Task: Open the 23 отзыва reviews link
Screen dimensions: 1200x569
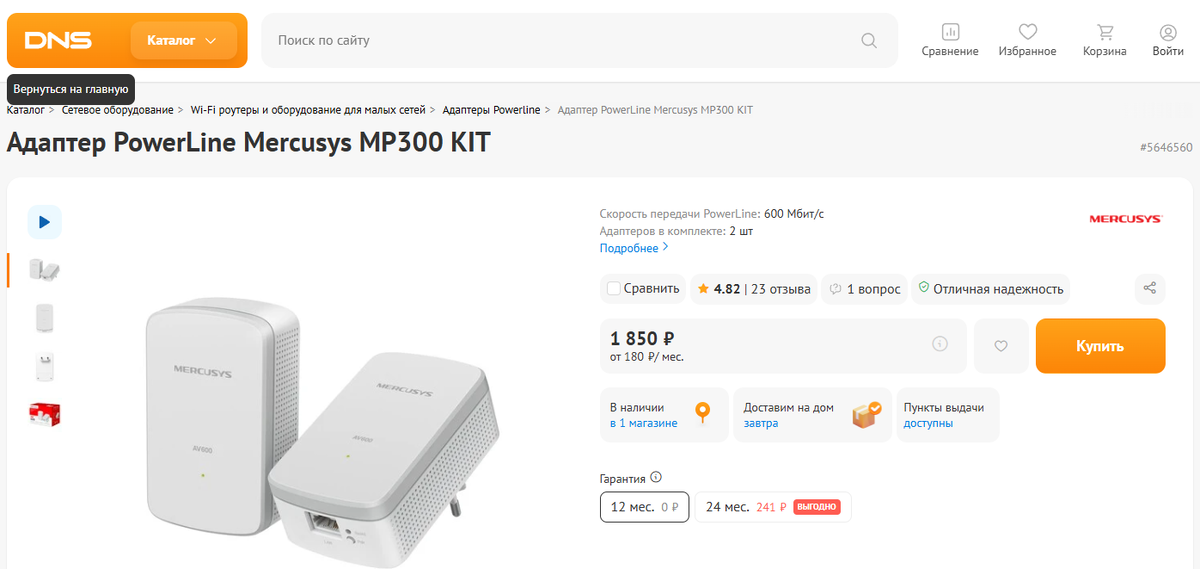Action: point(779,289)
